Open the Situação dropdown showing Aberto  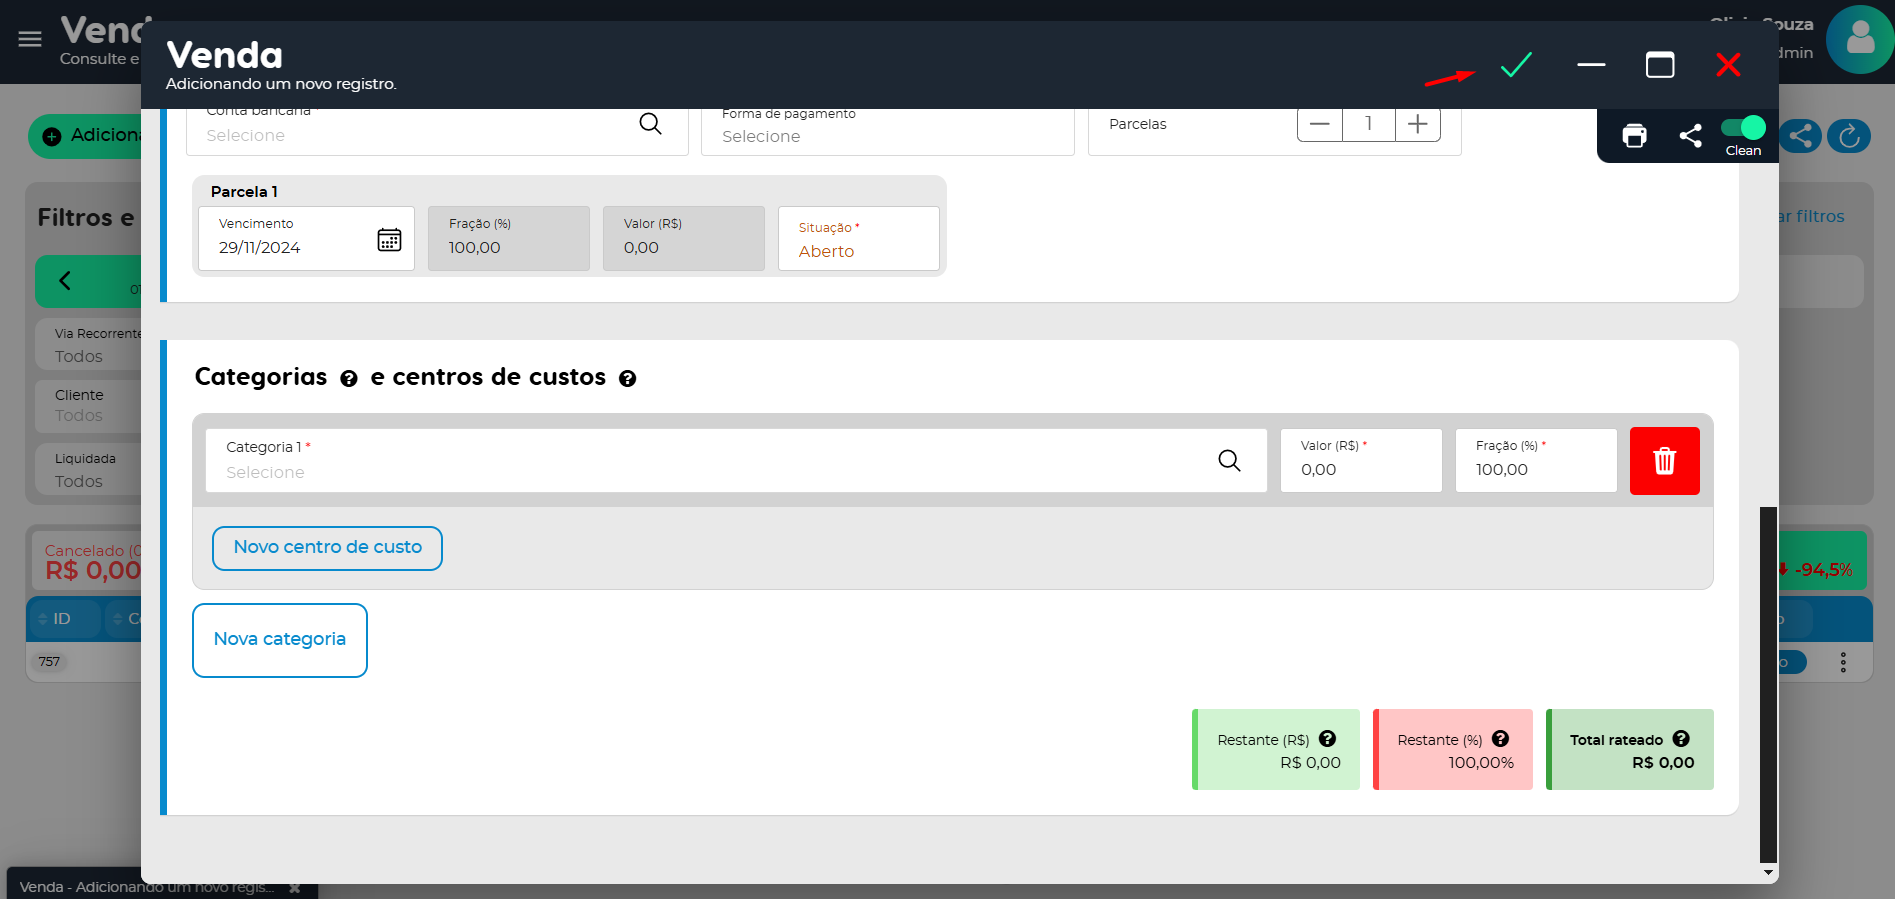[x=858, y=240]
